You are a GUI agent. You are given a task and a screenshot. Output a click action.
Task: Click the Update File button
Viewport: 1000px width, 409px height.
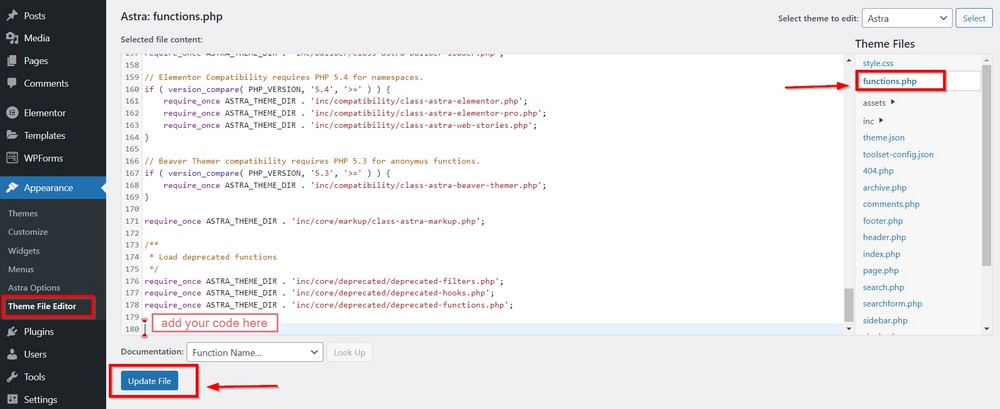pyautogui.click(x=149, y=382)
